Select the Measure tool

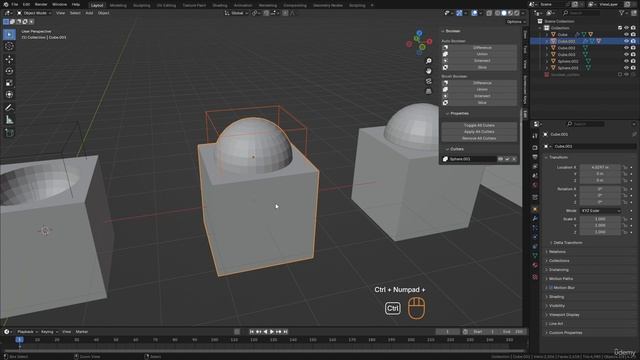point(9,120)
